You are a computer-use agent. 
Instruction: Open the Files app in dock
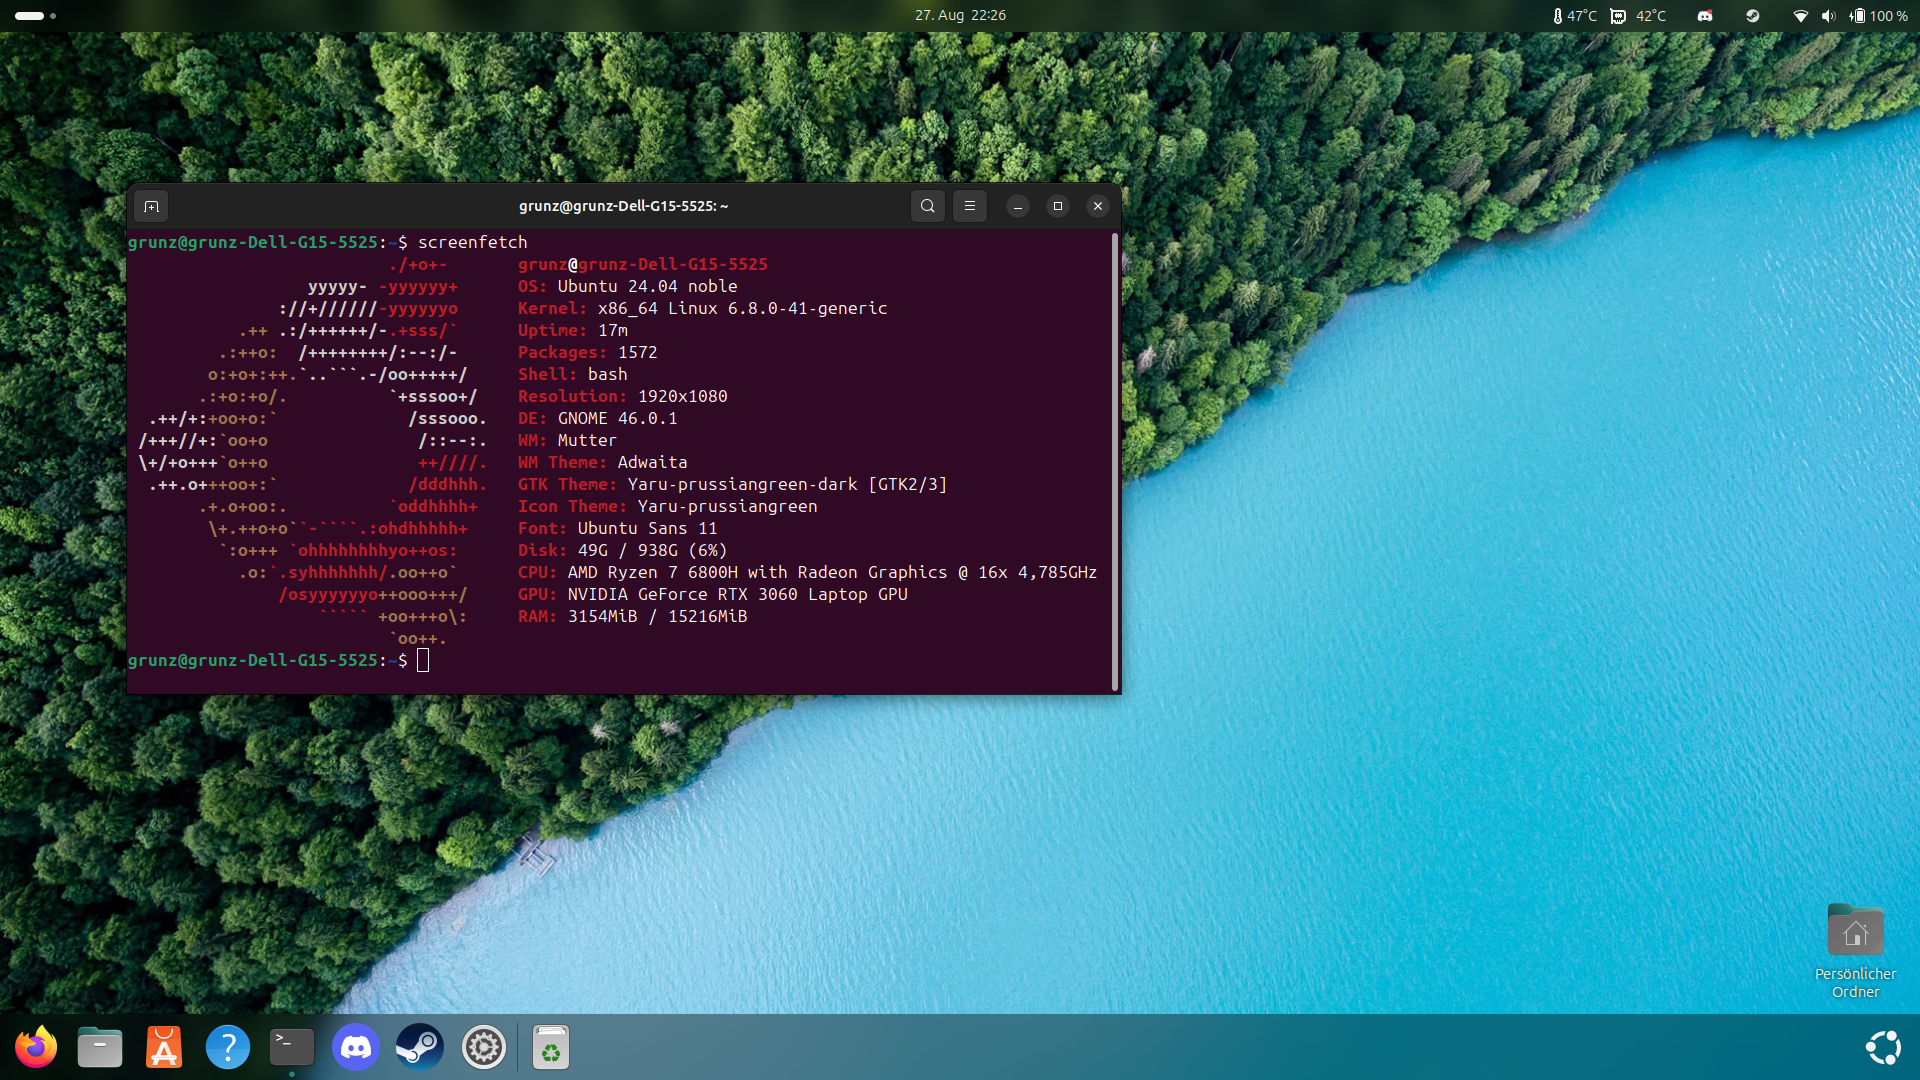point(100,1047)
